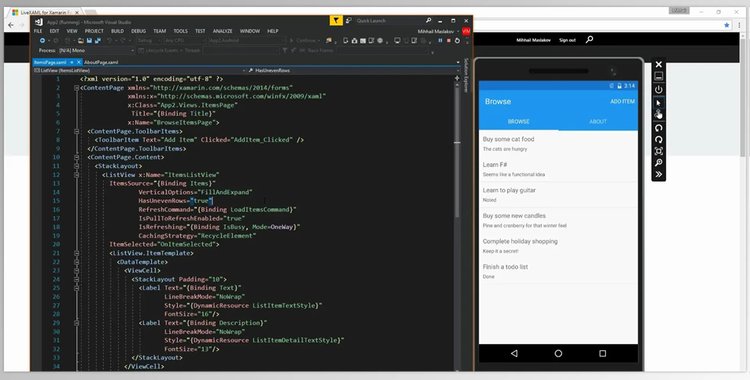This screenshot has height=380, width=750.
Task: Open the Solution Explorer side panel tab
Action: 467,75
